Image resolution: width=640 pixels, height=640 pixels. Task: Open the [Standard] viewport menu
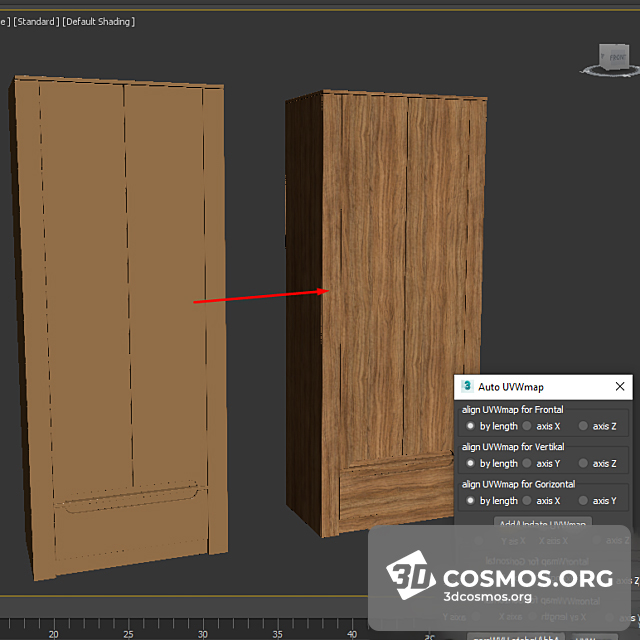[34, 21]
